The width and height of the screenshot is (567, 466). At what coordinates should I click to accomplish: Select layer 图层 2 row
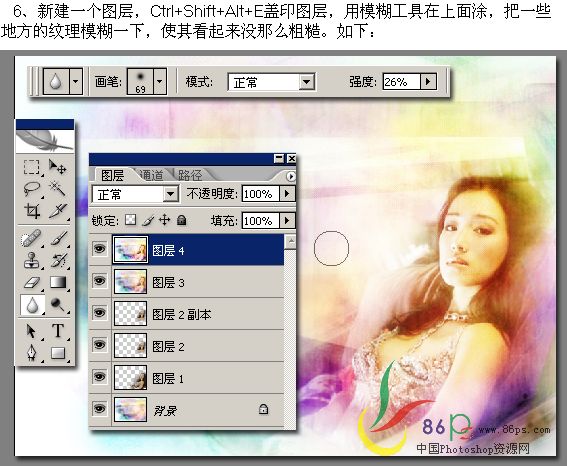point(186,346)
